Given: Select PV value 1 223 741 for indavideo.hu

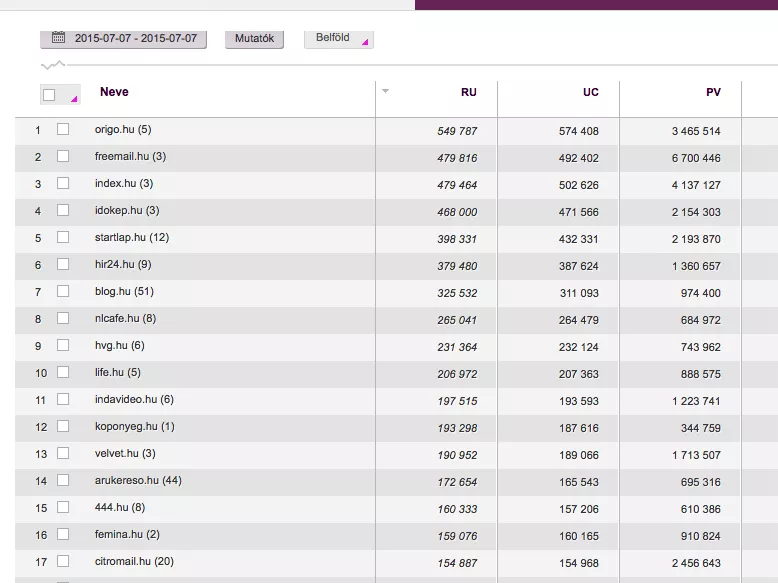Looking at the screenshot, I should (696, 401).
